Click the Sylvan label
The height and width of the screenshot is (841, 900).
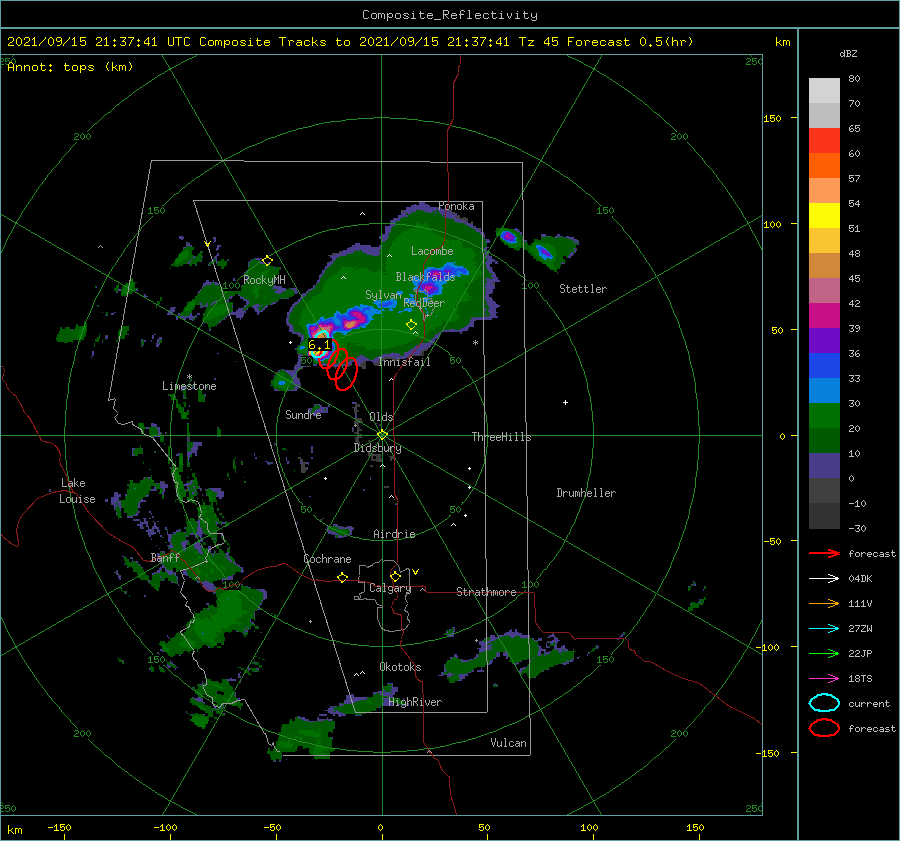(x=383, y=294)
